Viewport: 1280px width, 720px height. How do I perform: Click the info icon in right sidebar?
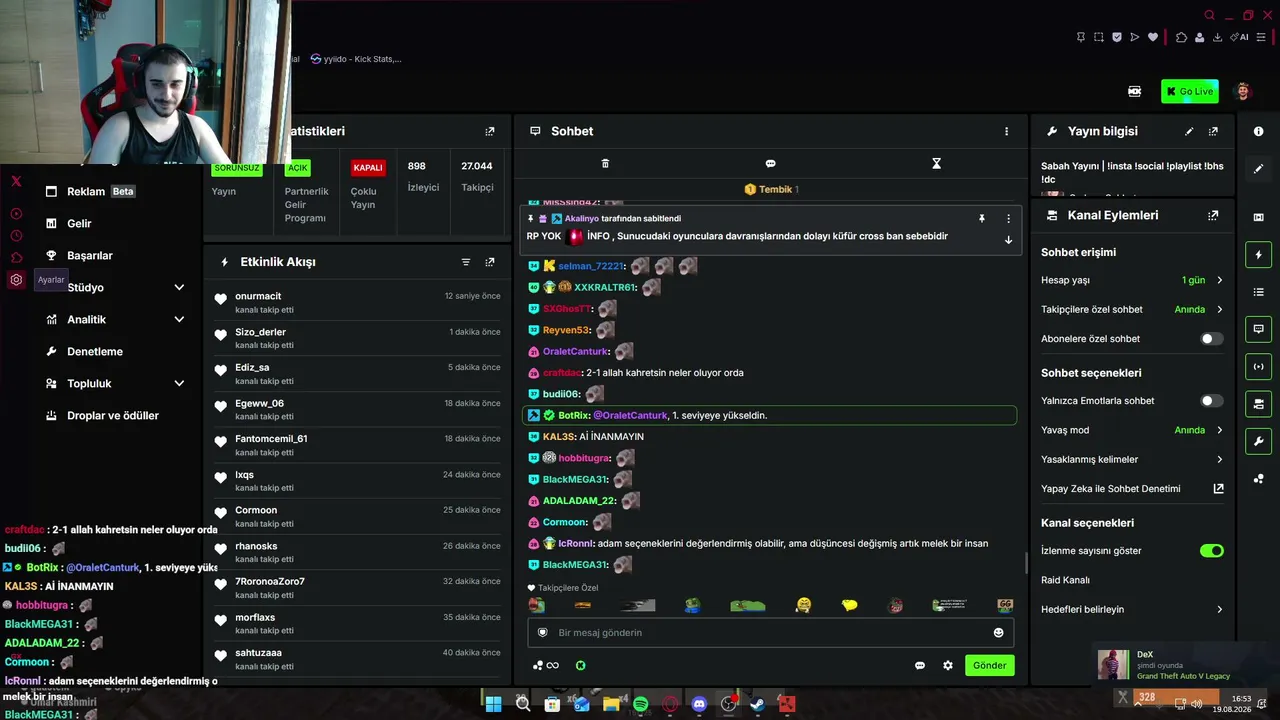[x=1258, y=131]
